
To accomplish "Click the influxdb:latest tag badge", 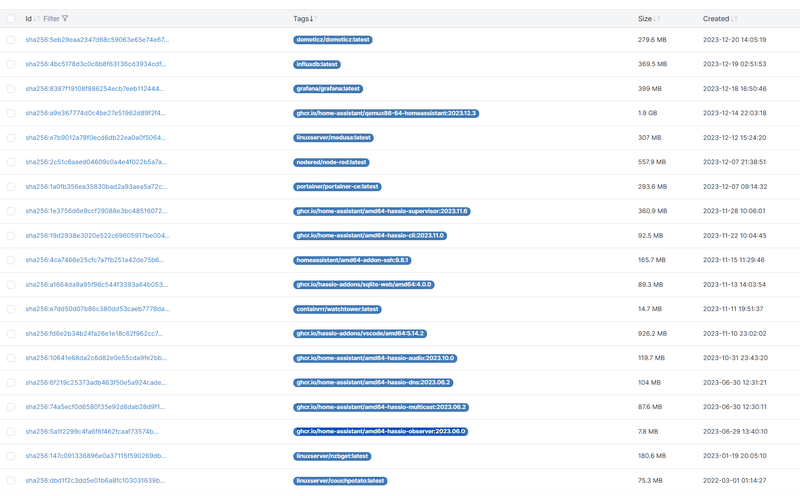I will (x=317, y=64).
